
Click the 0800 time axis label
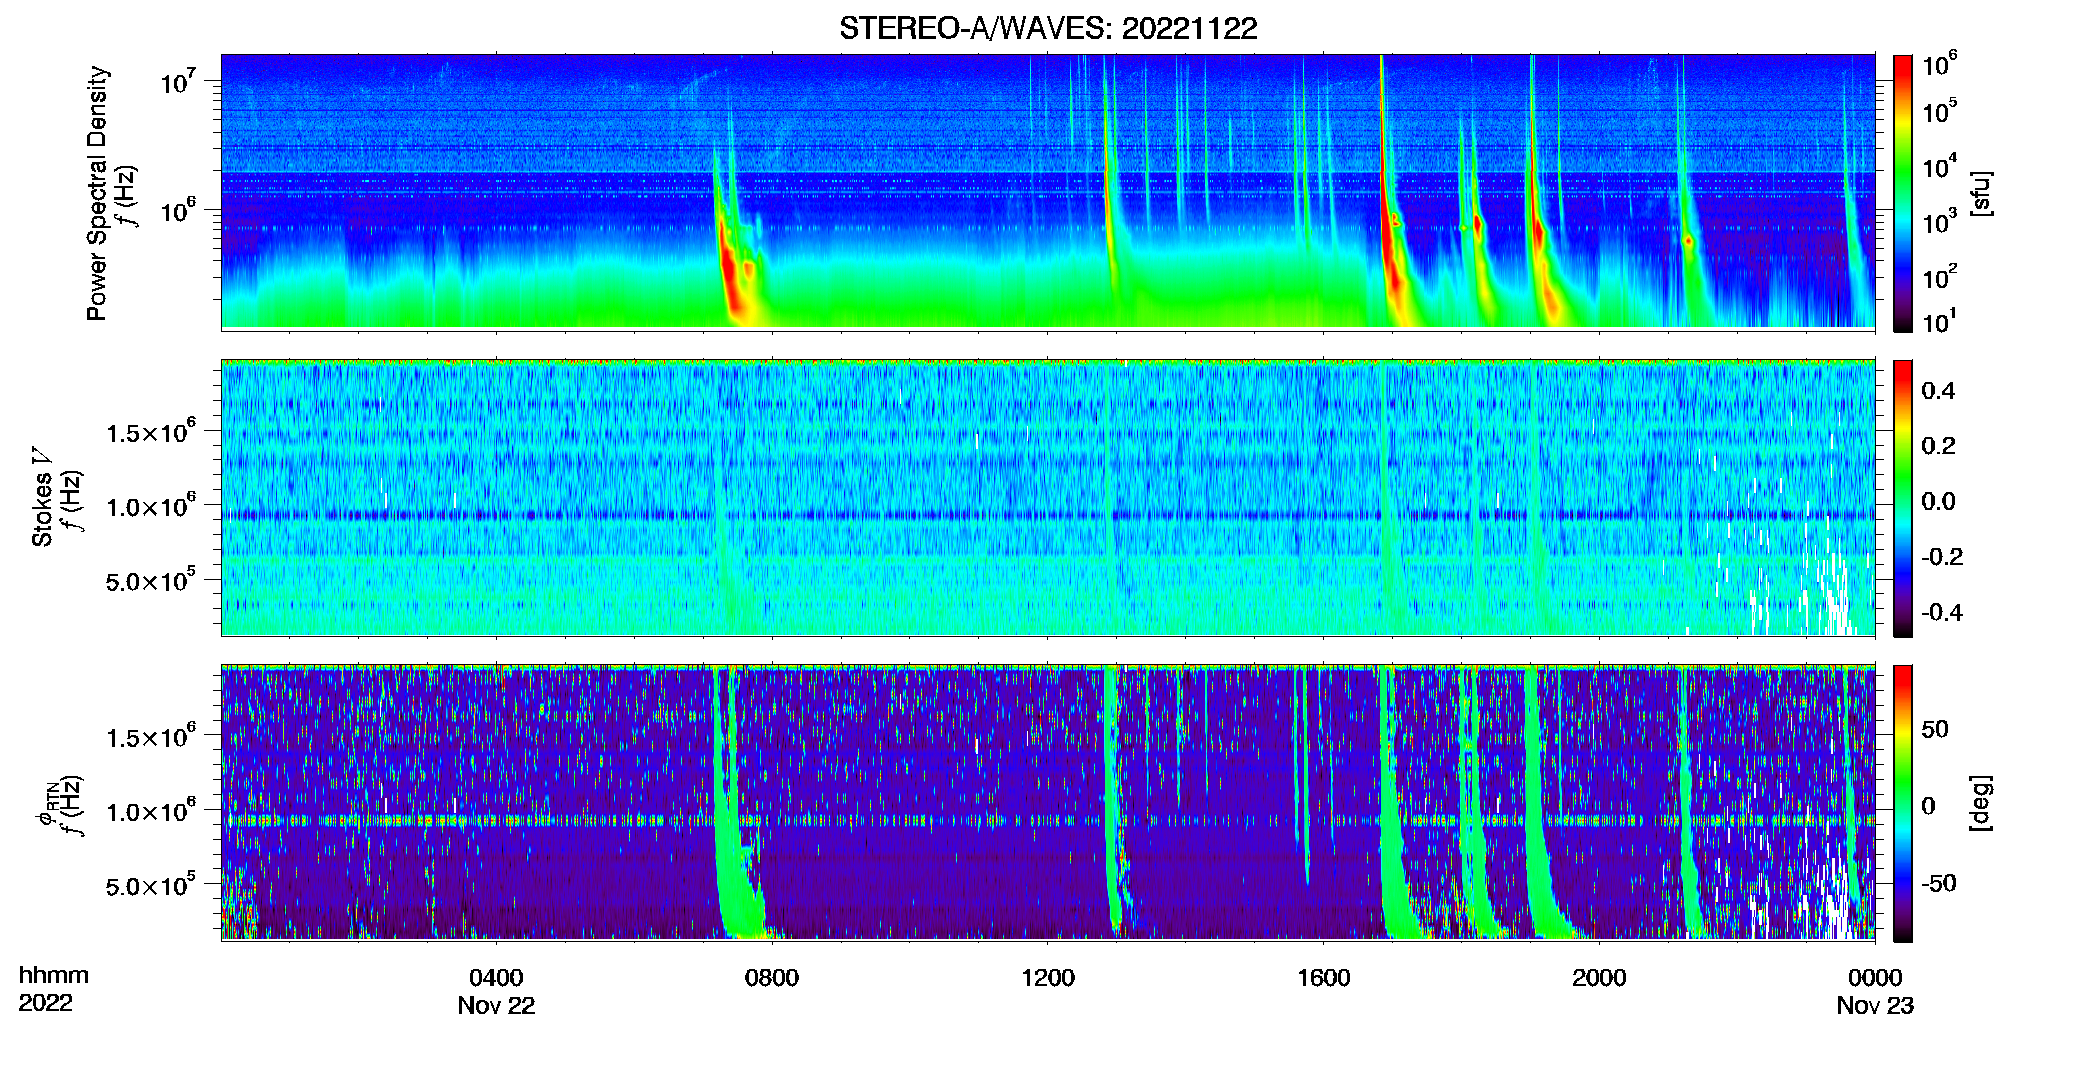[x=772, y=978]
